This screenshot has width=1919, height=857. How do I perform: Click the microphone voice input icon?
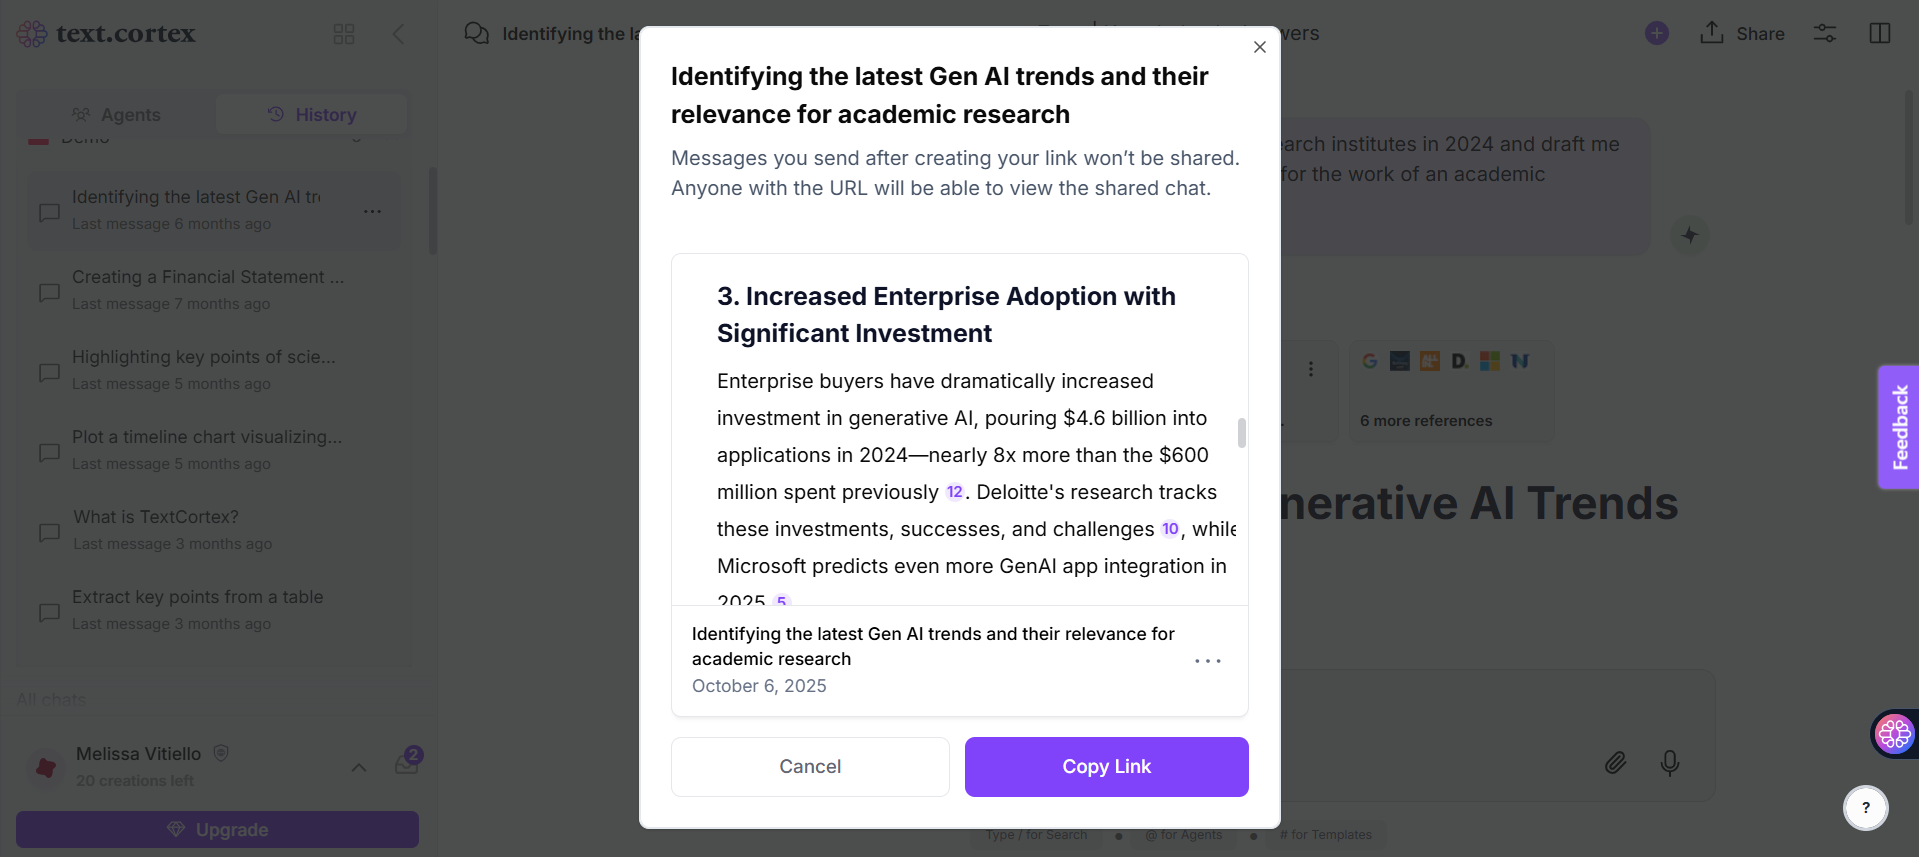[x=1670, y=763]
